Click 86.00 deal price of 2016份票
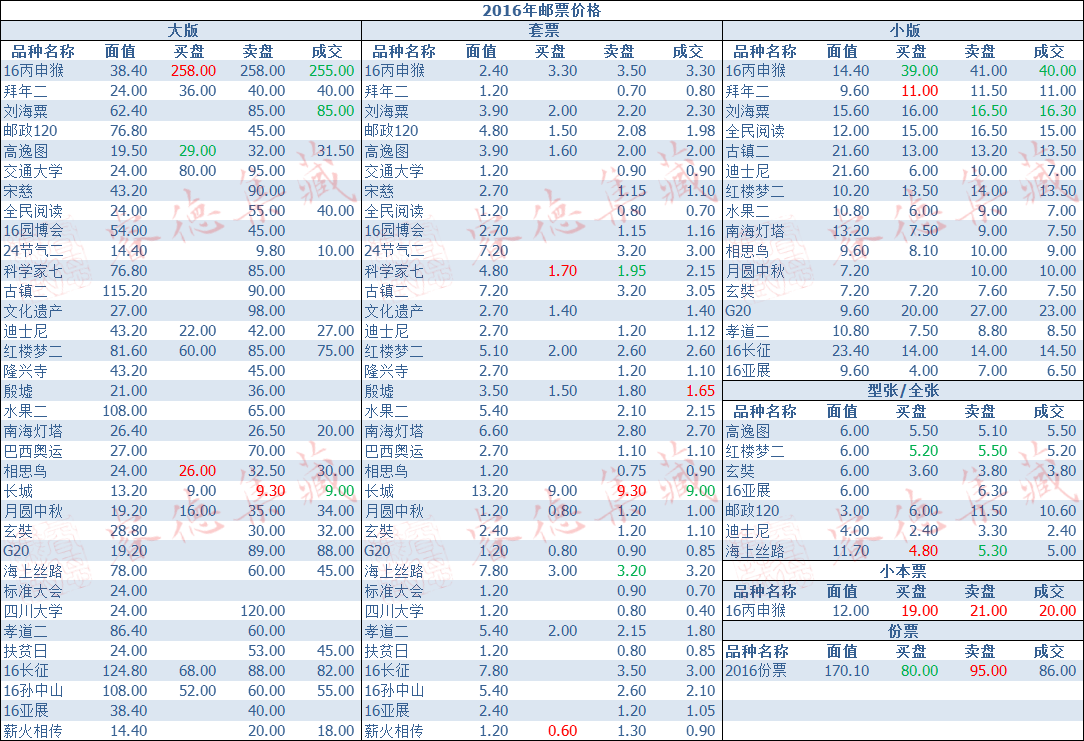 pyautogui.click(x=1058, y=670)
